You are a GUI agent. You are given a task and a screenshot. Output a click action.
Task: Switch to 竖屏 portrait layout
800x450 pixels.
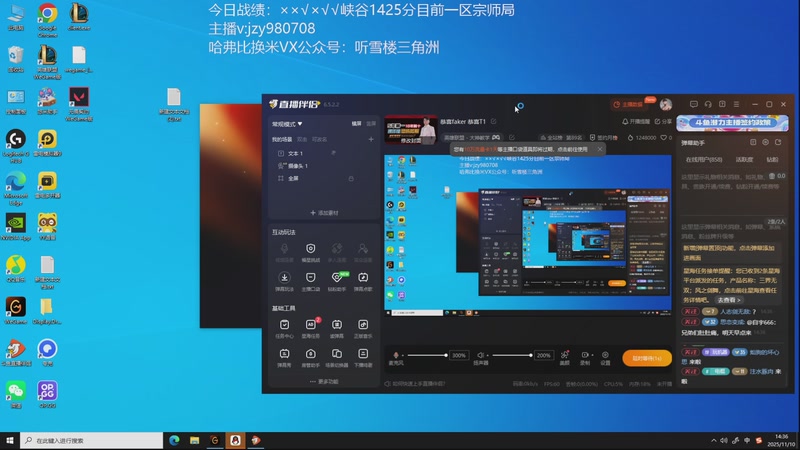tap(371, 124)
